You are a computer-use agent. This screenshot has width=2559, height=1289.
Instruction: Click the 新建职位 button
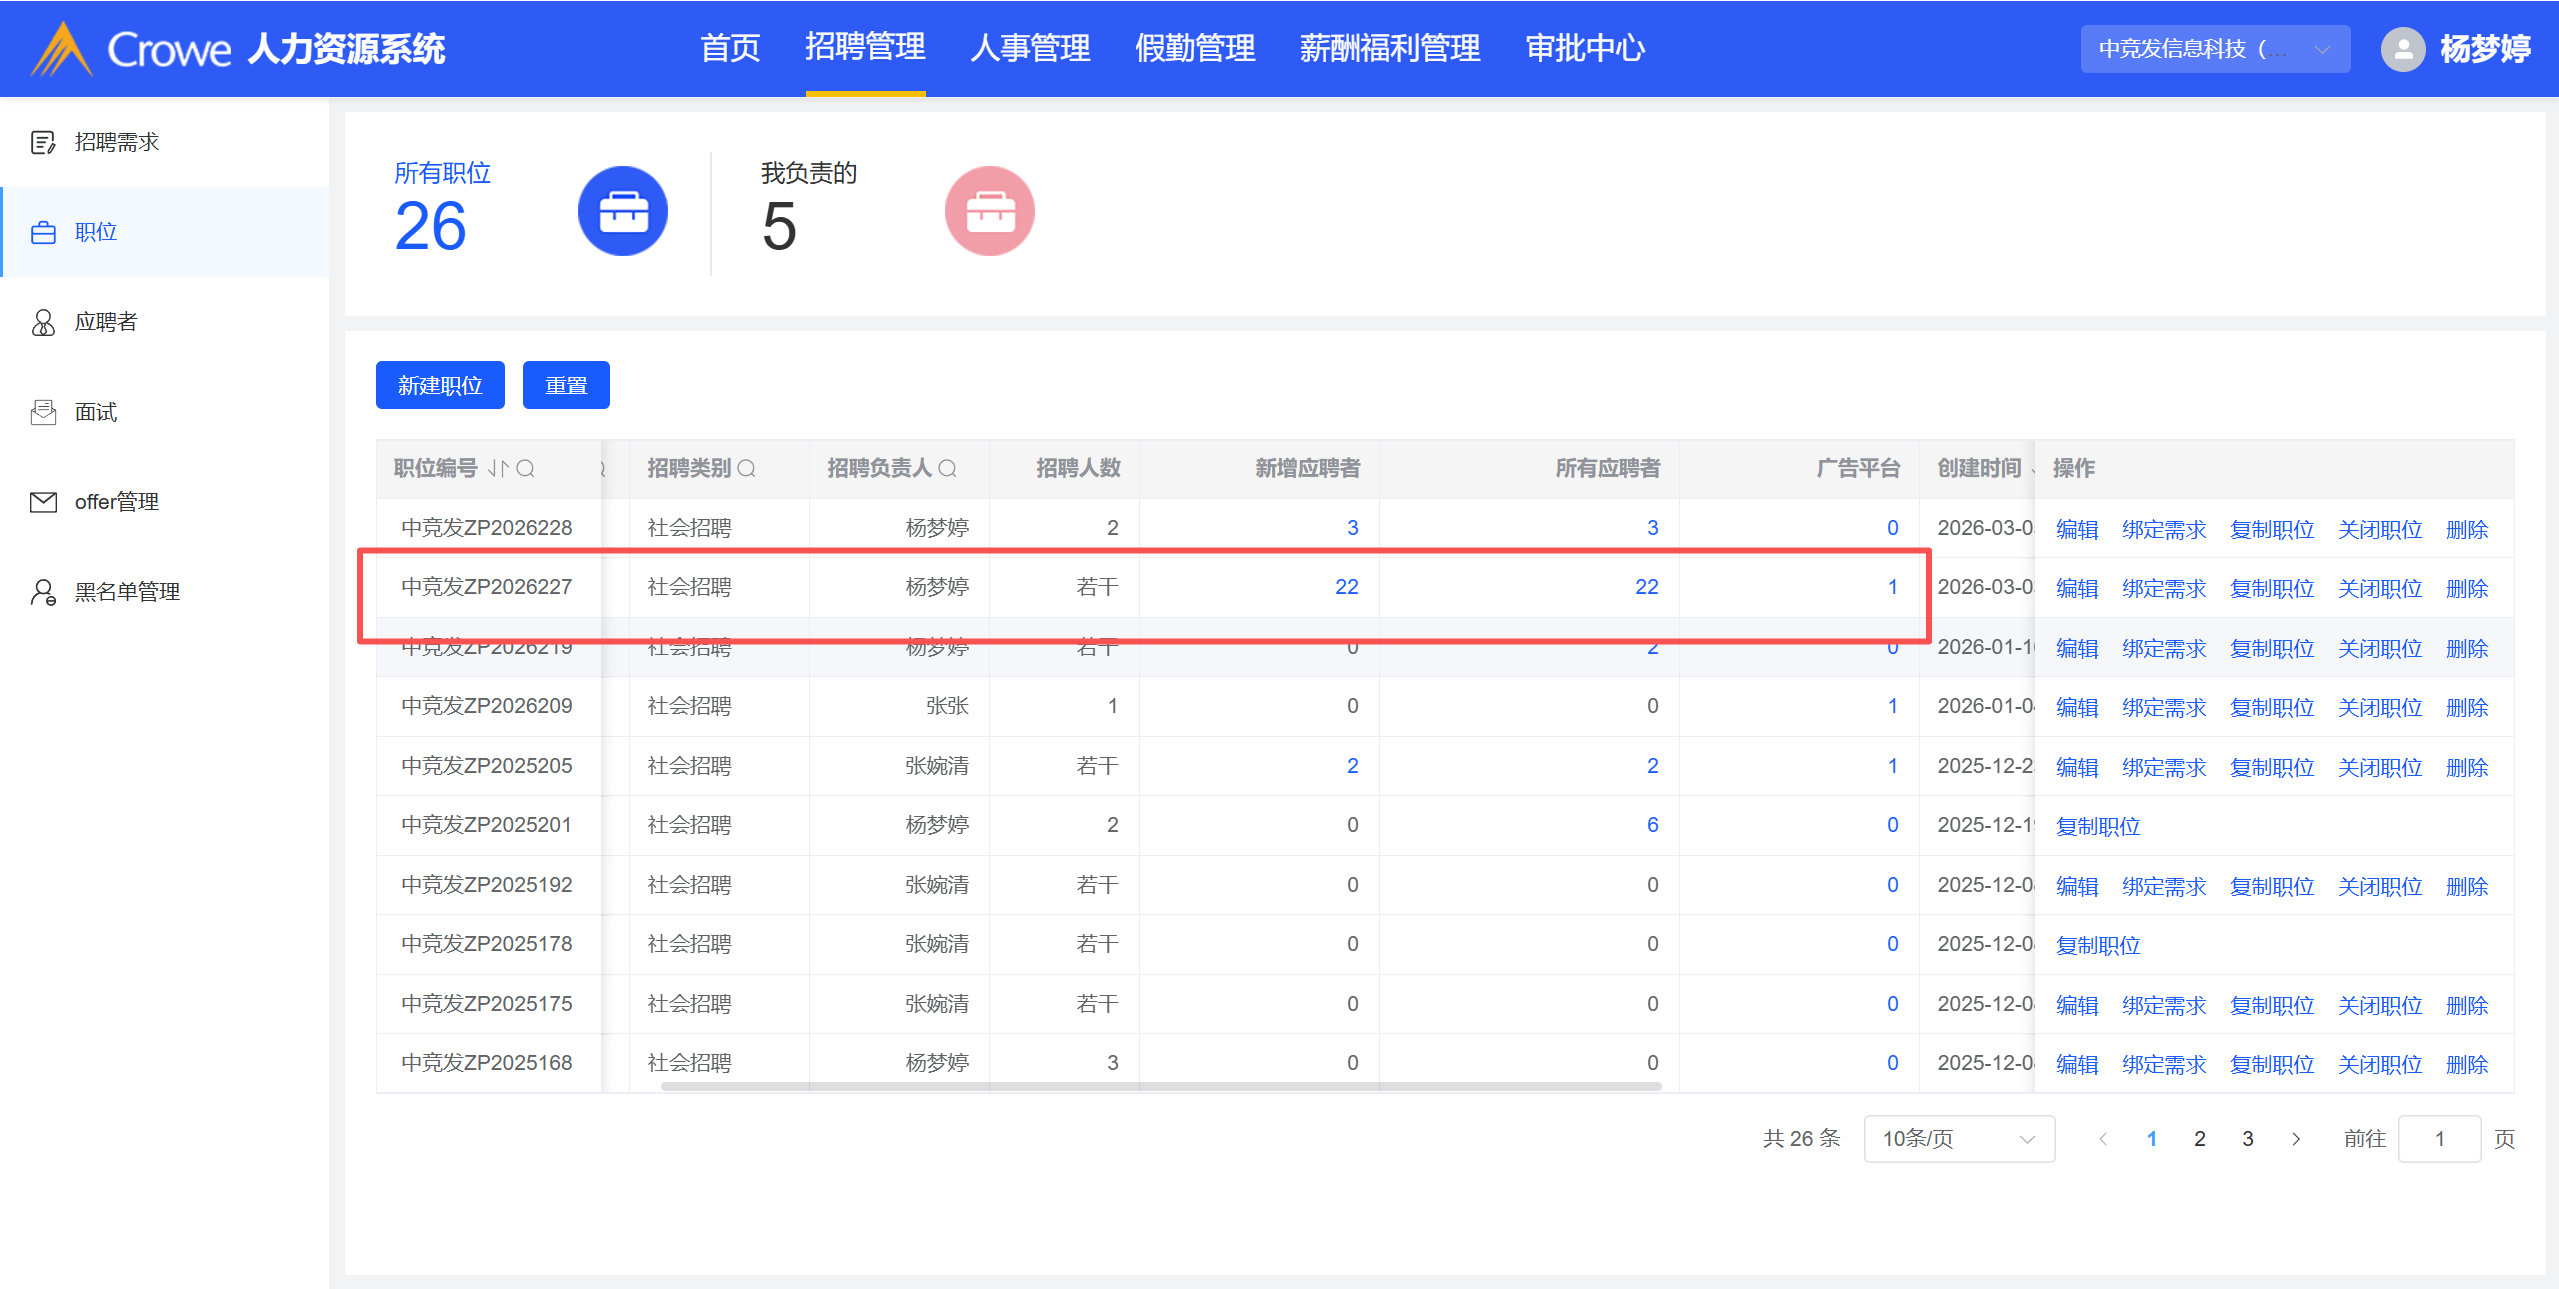tap(440, 385)
